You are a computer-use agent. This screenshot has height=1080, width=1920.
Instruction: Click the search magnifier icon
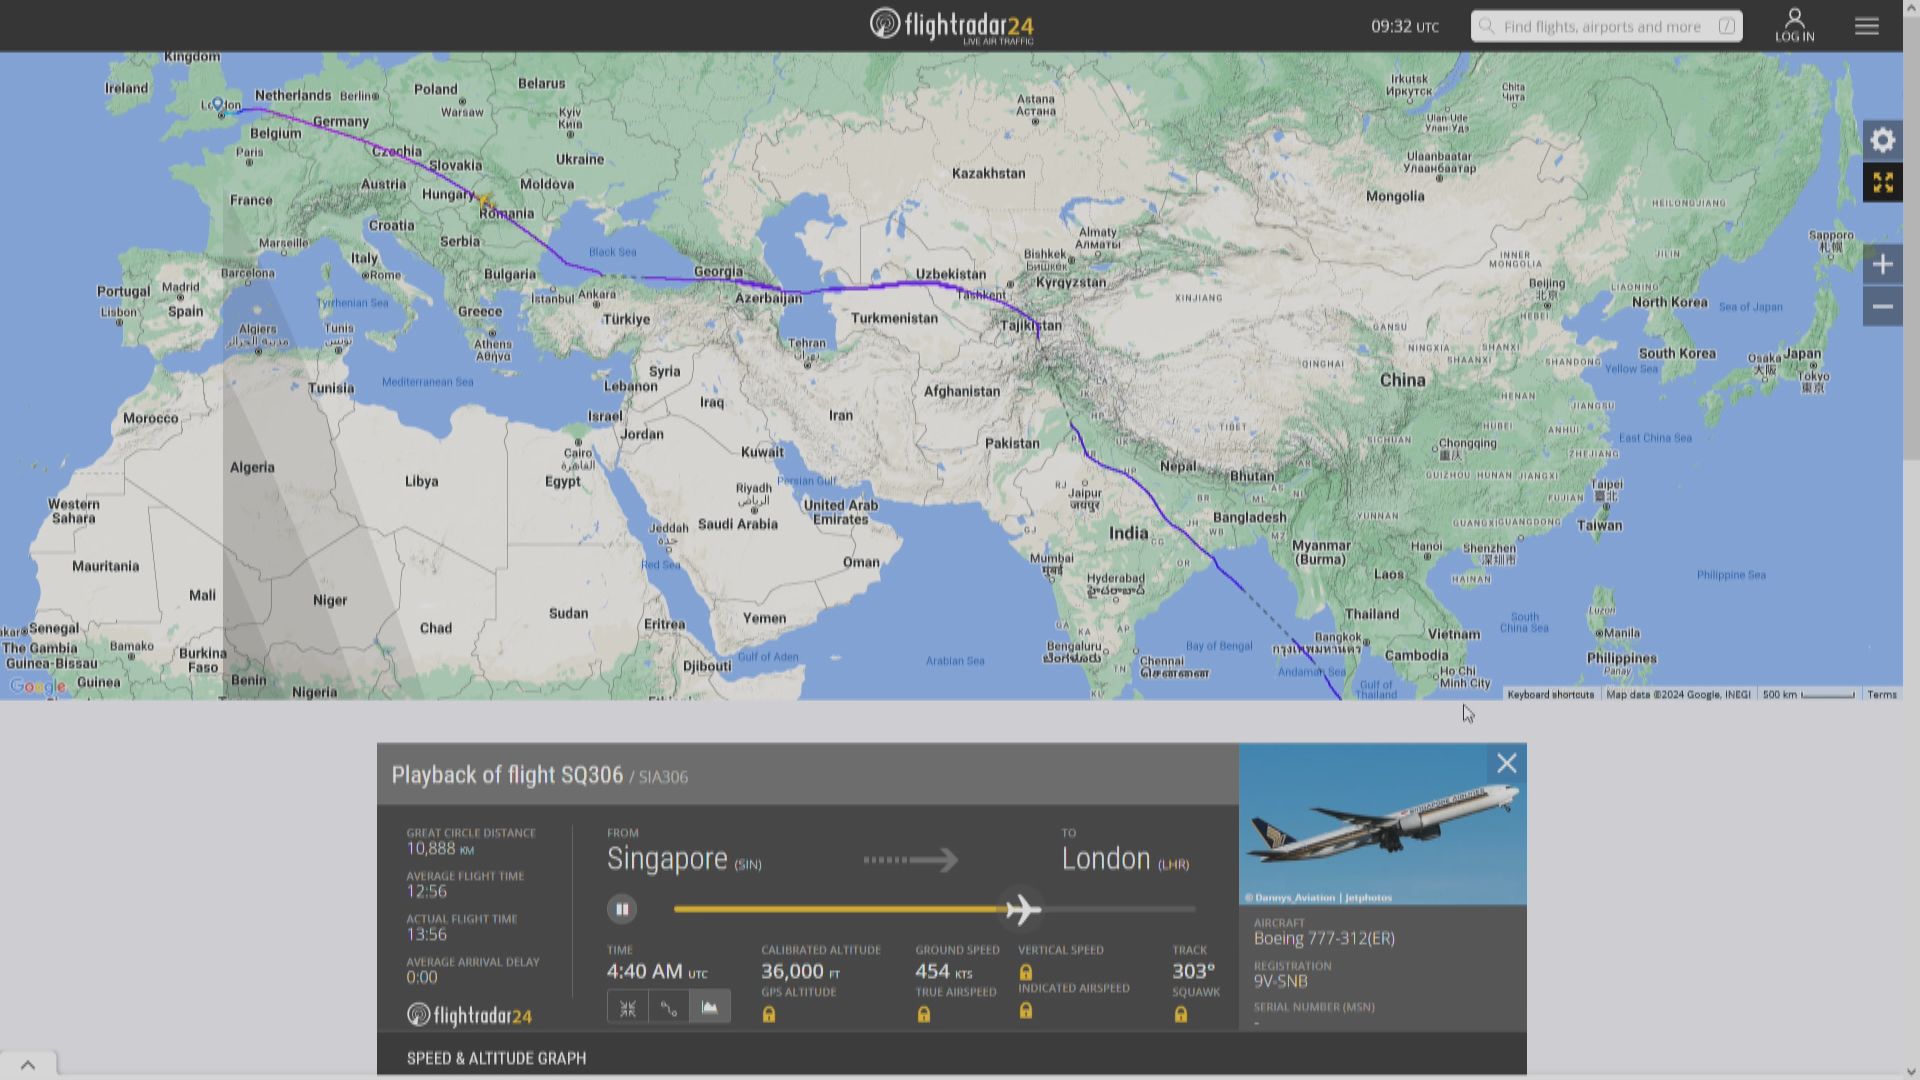point(1487,26)
